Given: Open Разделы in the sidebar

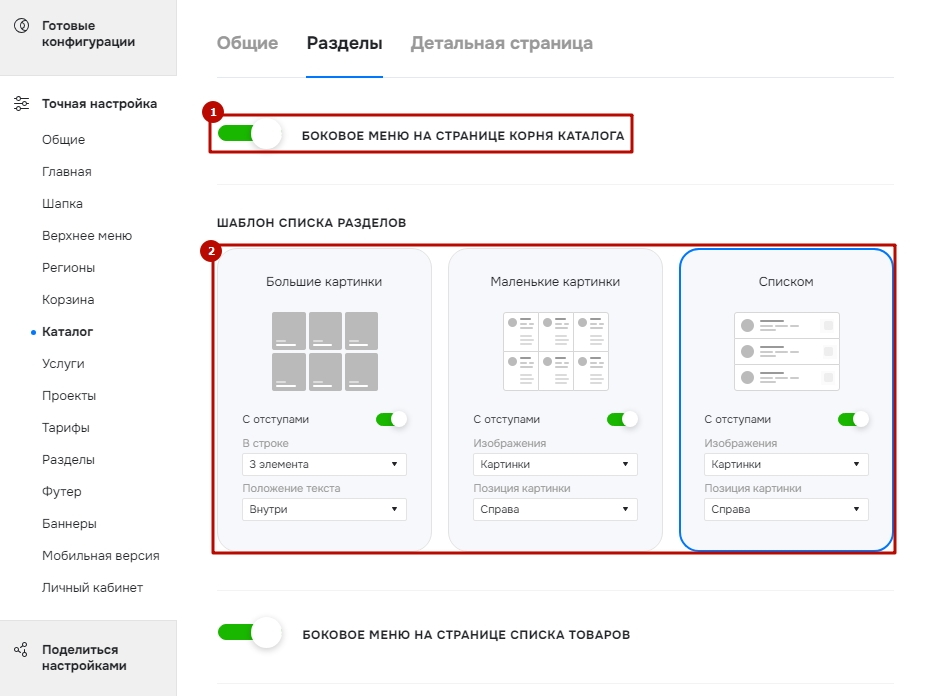Looking at the screenshot, I should [68, 459].
